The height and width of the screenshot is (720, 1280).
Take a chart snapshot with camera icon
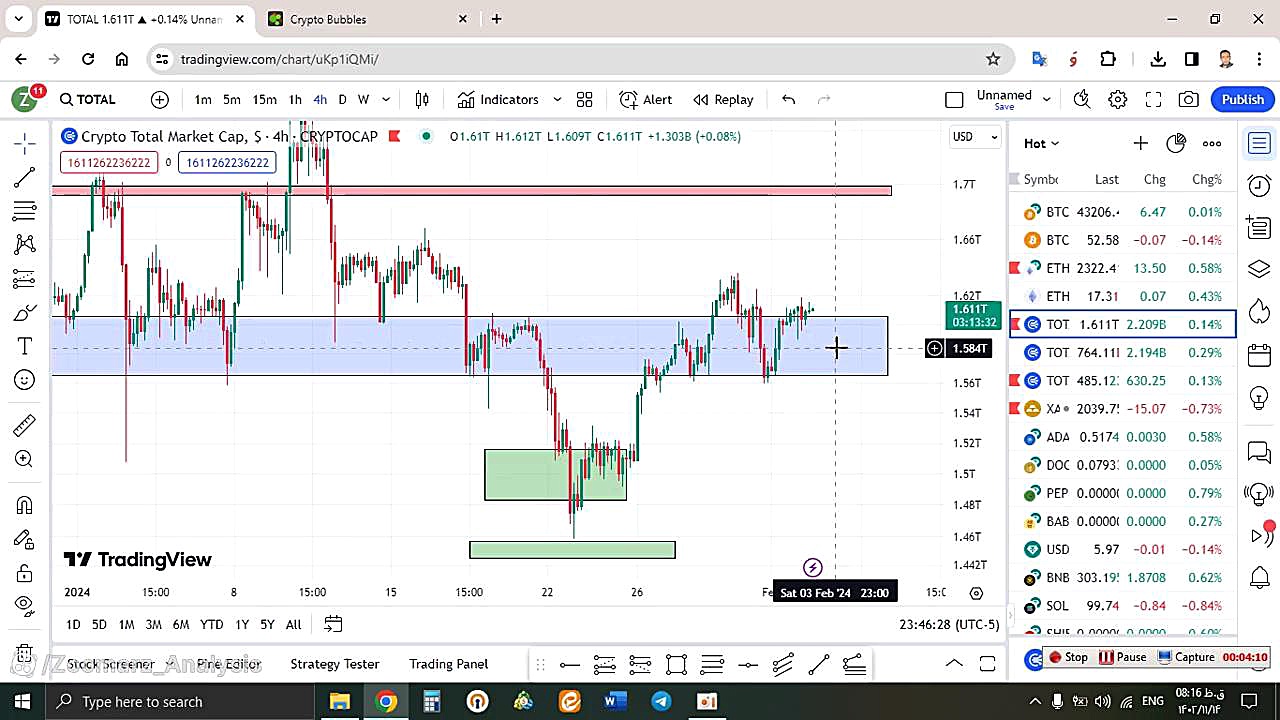(1188, 99)
